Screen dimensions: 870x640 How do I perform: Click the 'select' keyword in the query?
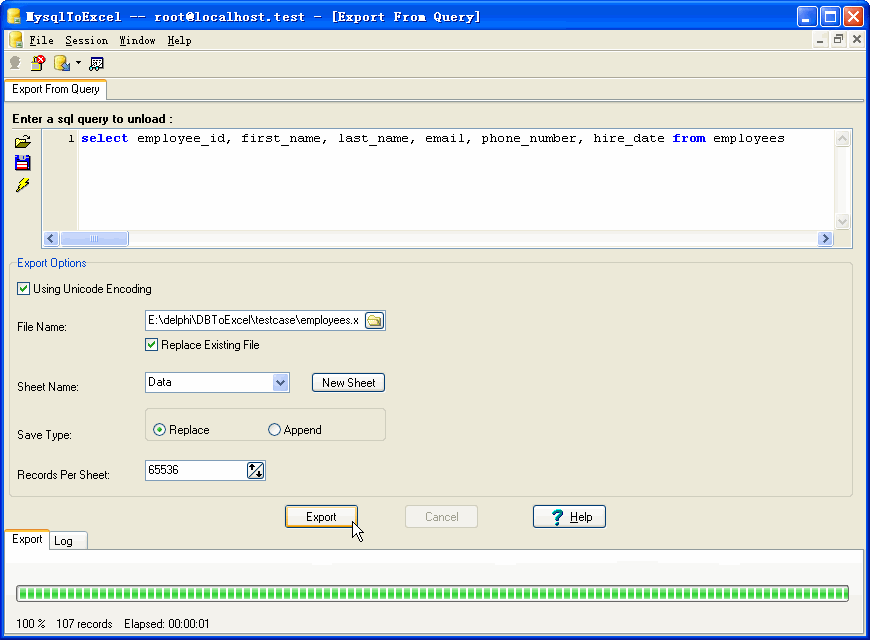(105, 138)
